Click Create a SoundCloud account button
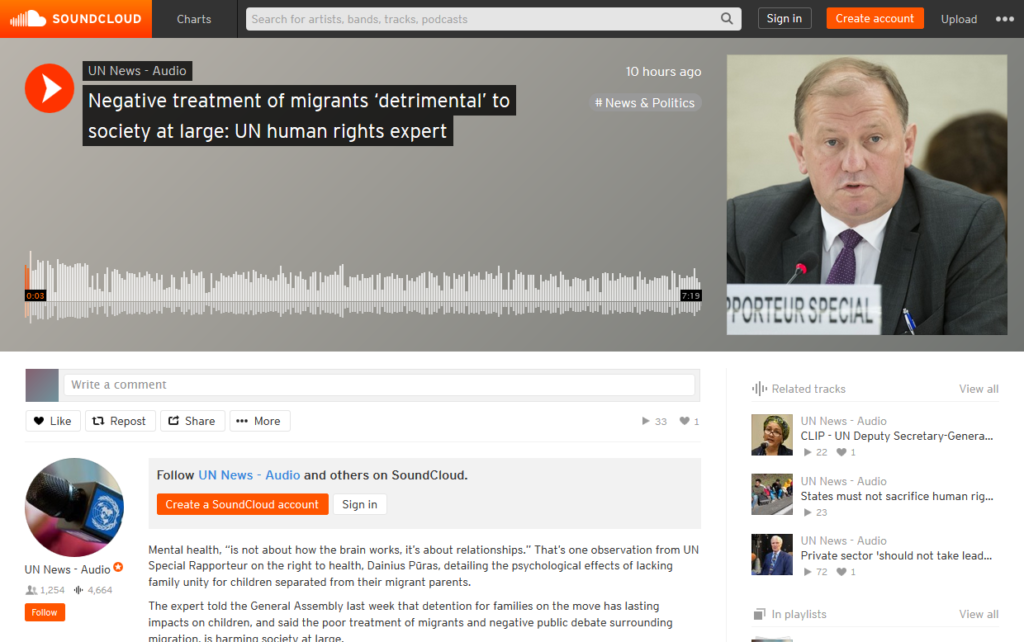This screenshot has width=1024, height=642. pyautogui.click(x=242, y=504)
